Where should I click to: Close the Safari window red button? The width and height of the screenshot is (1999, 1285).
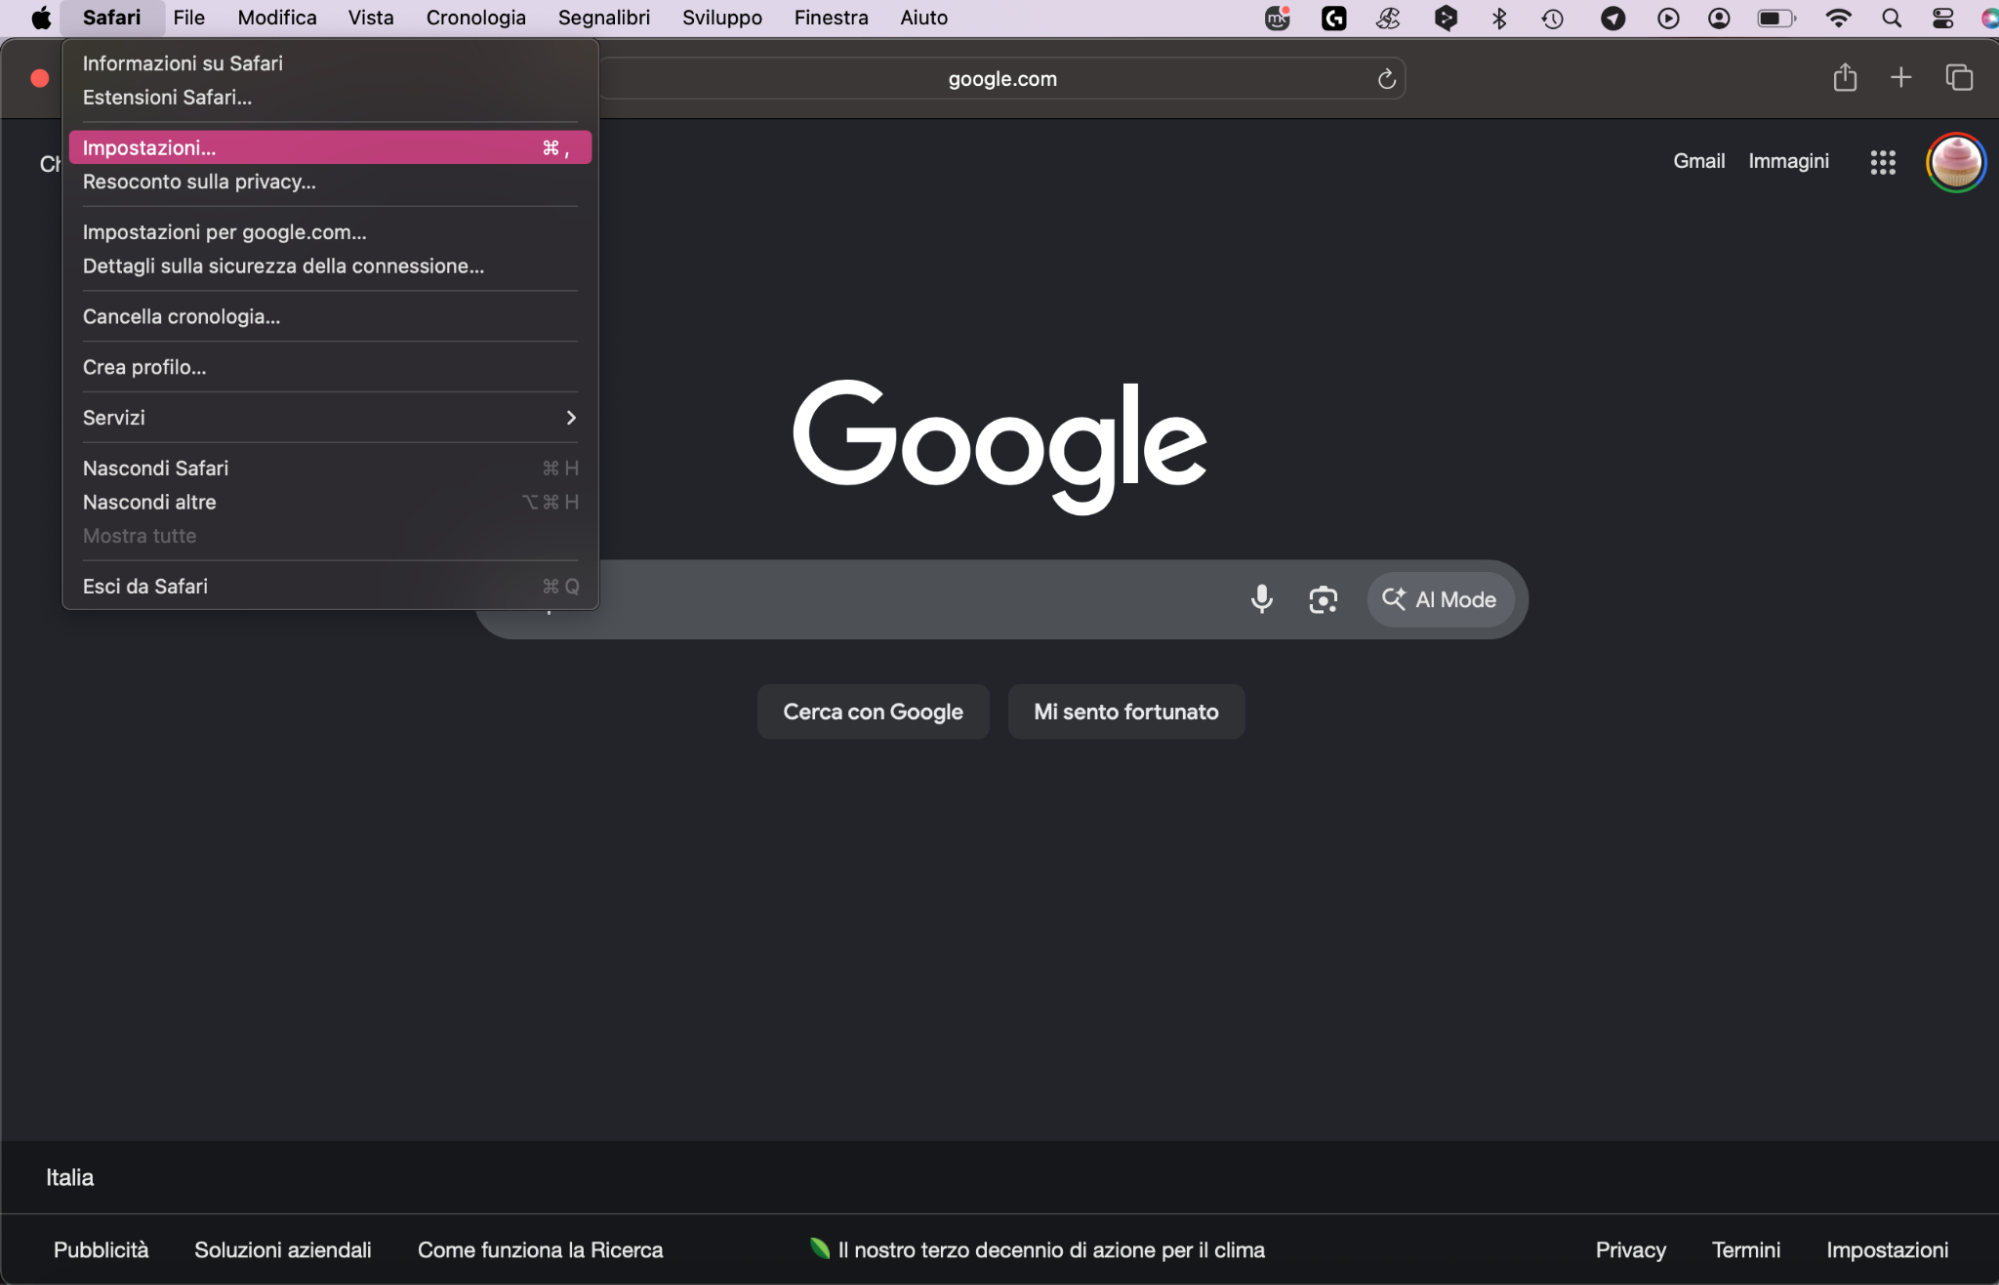tap(40, 79)
